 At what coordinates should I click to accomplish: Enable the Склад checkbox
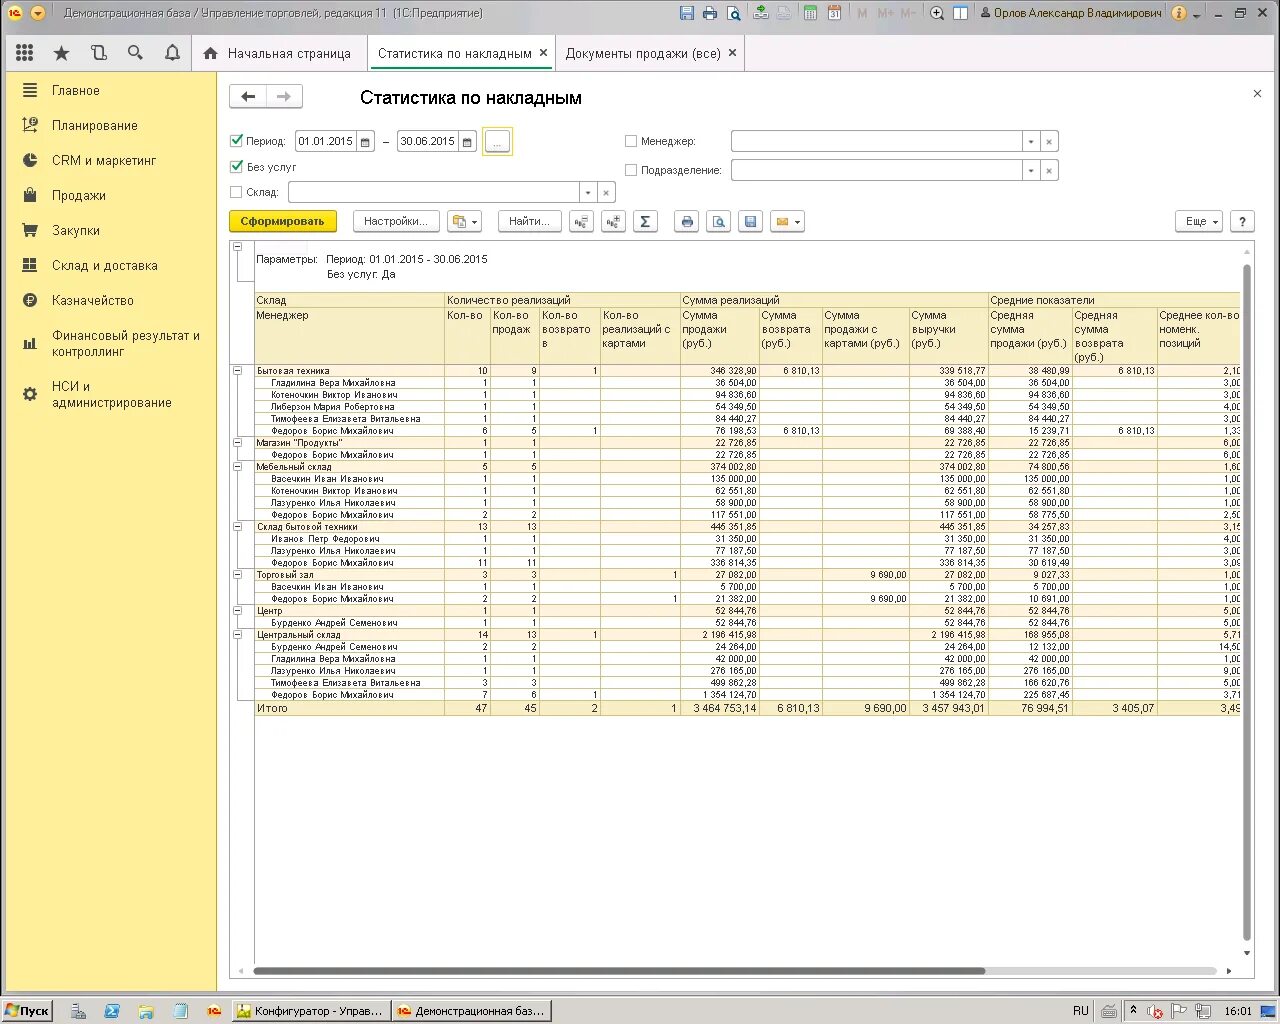[237, 192]
